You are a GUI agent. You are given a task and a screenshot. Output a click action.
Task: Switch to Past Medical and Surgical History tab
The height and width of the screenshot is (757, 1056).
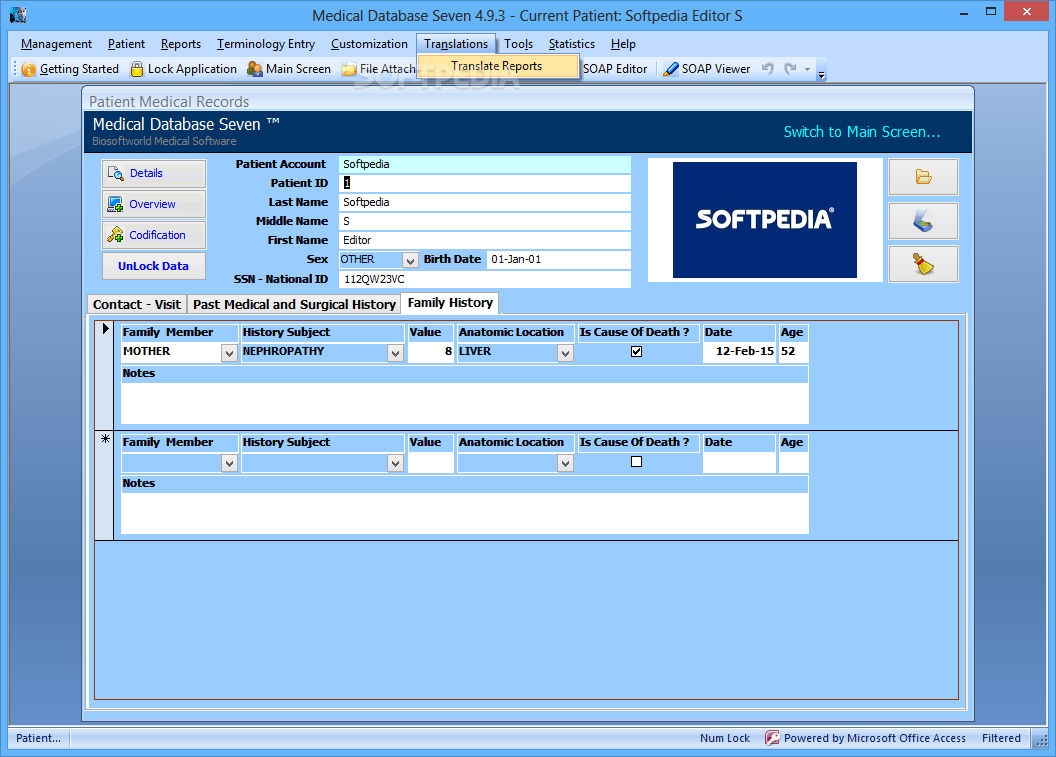pos(294,304)
